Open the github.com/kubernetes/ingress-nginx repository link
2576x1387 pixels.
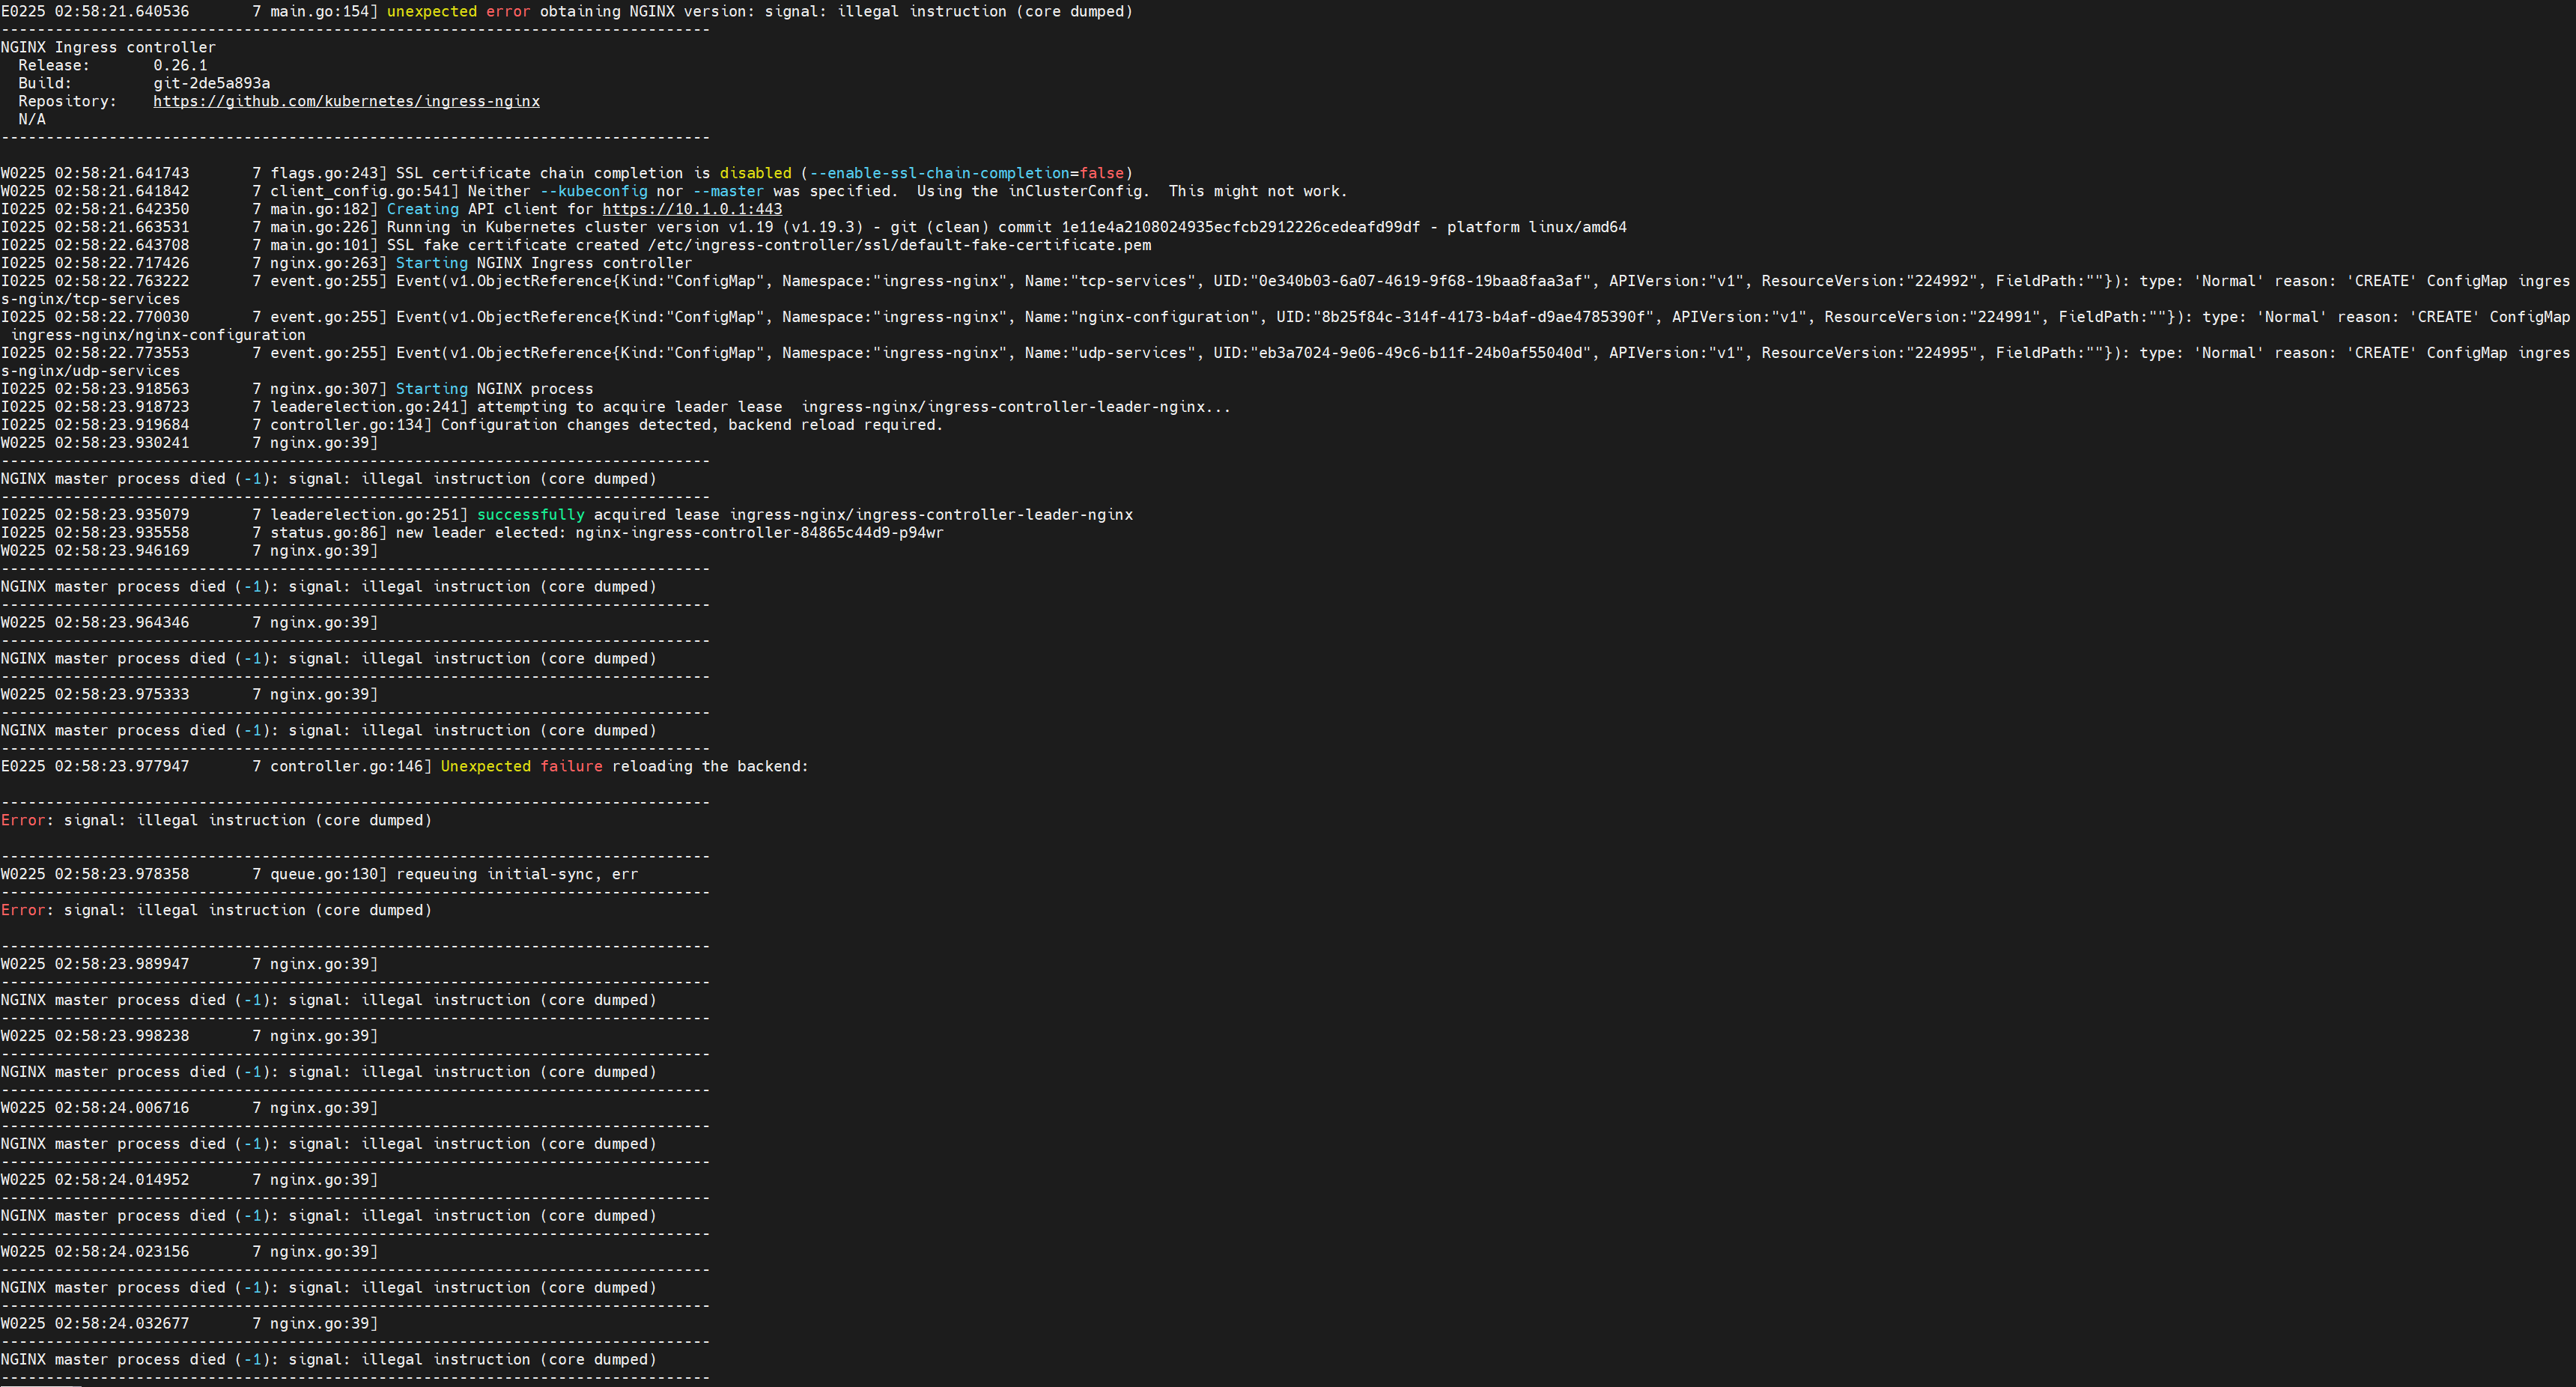point(346,101)
